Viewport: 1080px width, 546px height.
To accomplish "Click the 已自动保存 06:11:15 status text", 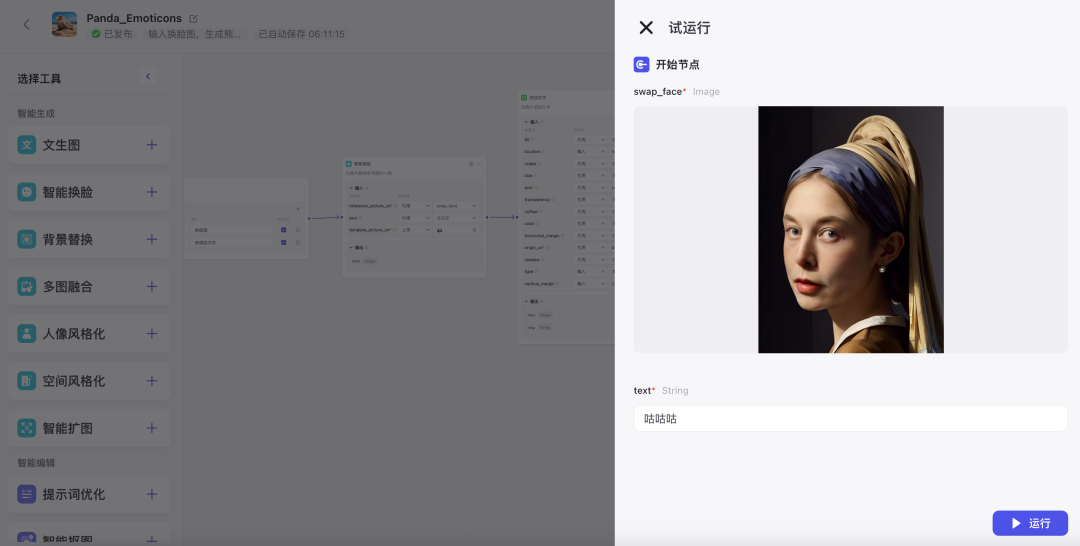I will pyautogui.click(x=302, y=34).
